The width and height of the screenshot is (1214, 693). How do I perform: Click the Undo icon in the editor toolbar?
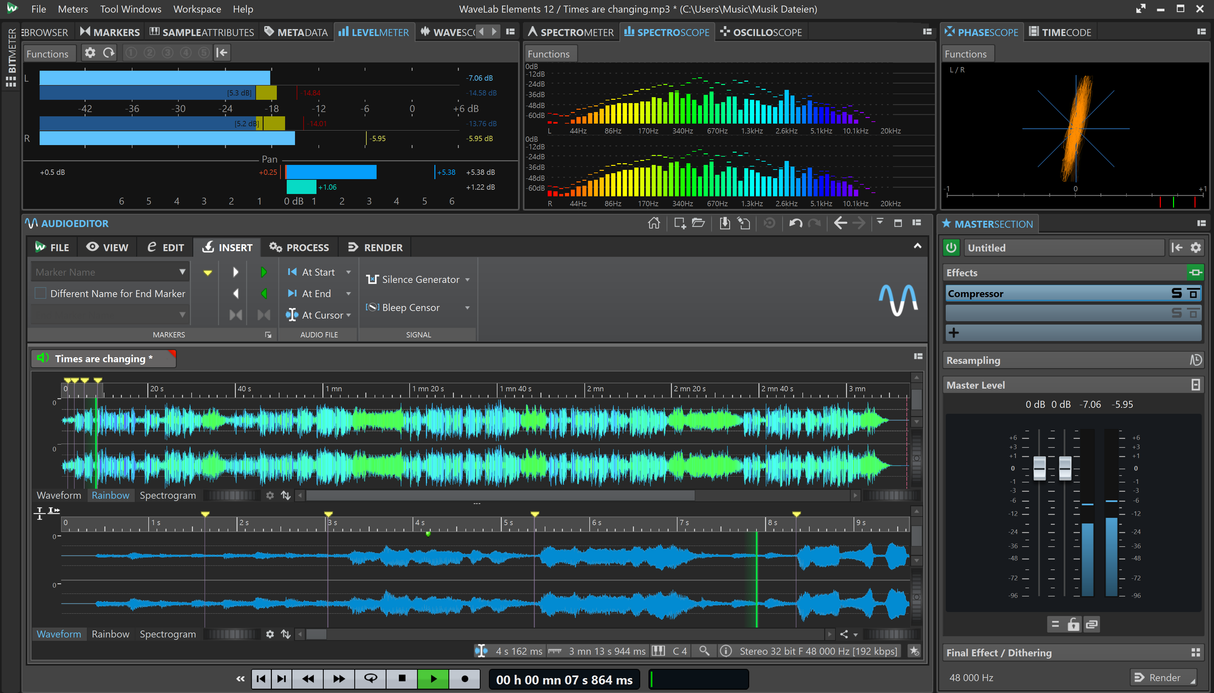(794, 223)
